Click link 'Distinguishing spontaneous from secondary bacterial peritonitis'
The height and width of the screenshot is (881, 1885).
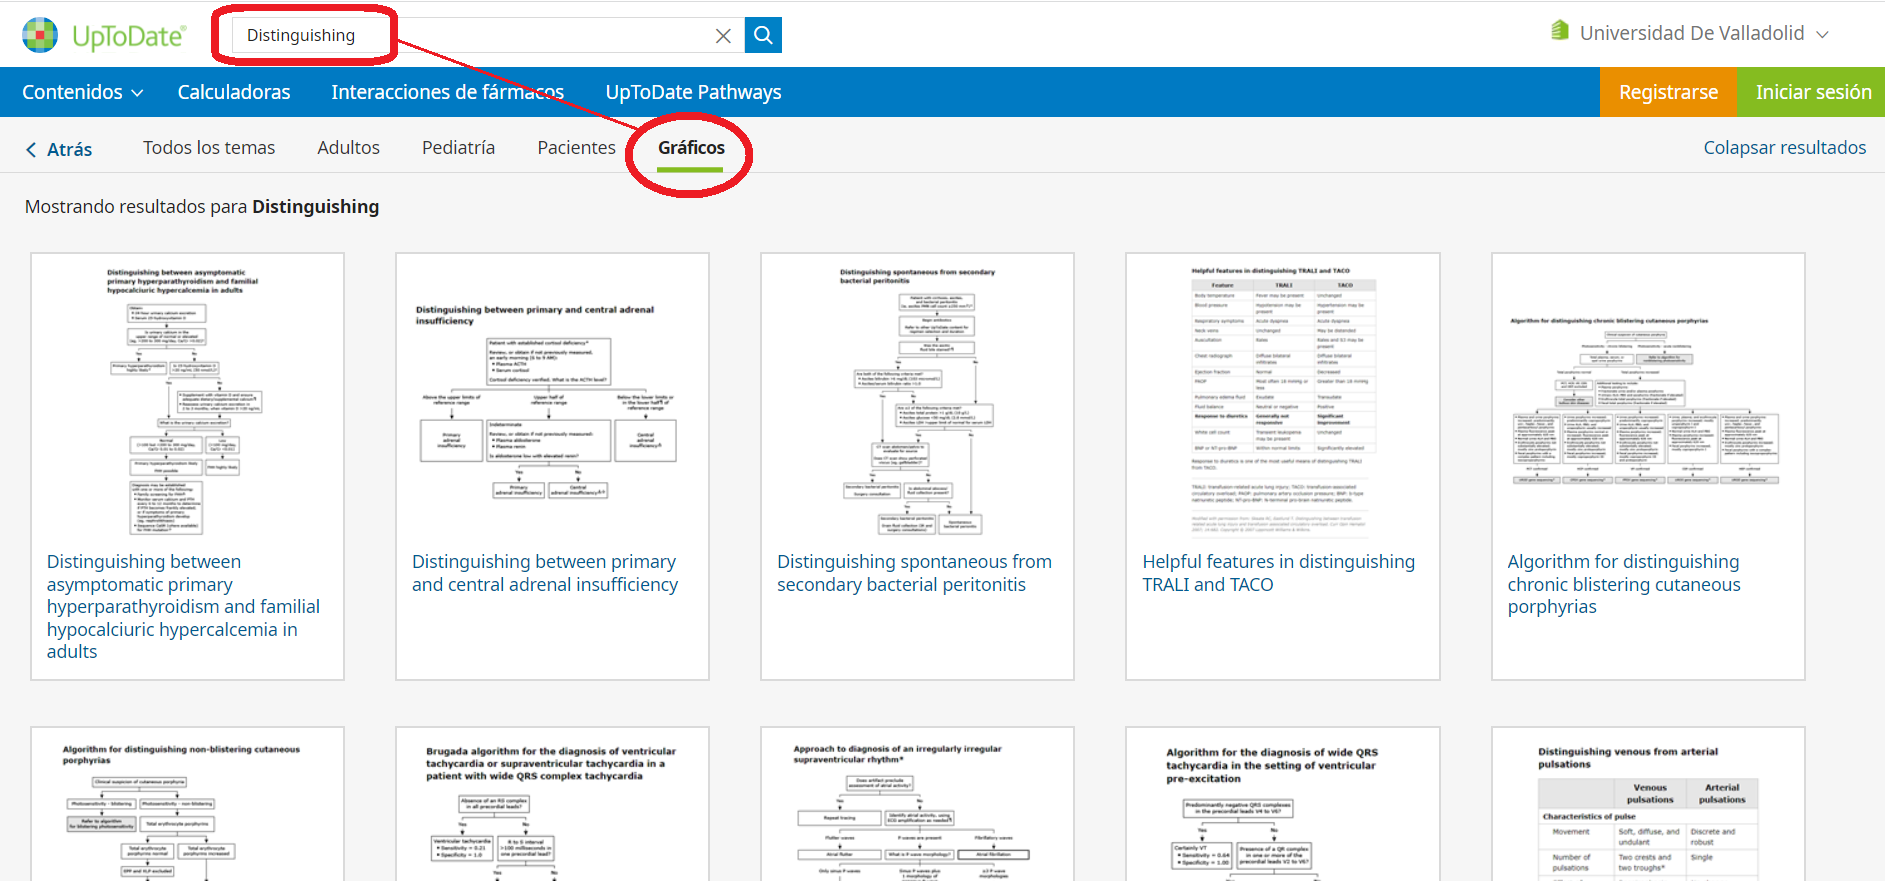coord(914,573)
